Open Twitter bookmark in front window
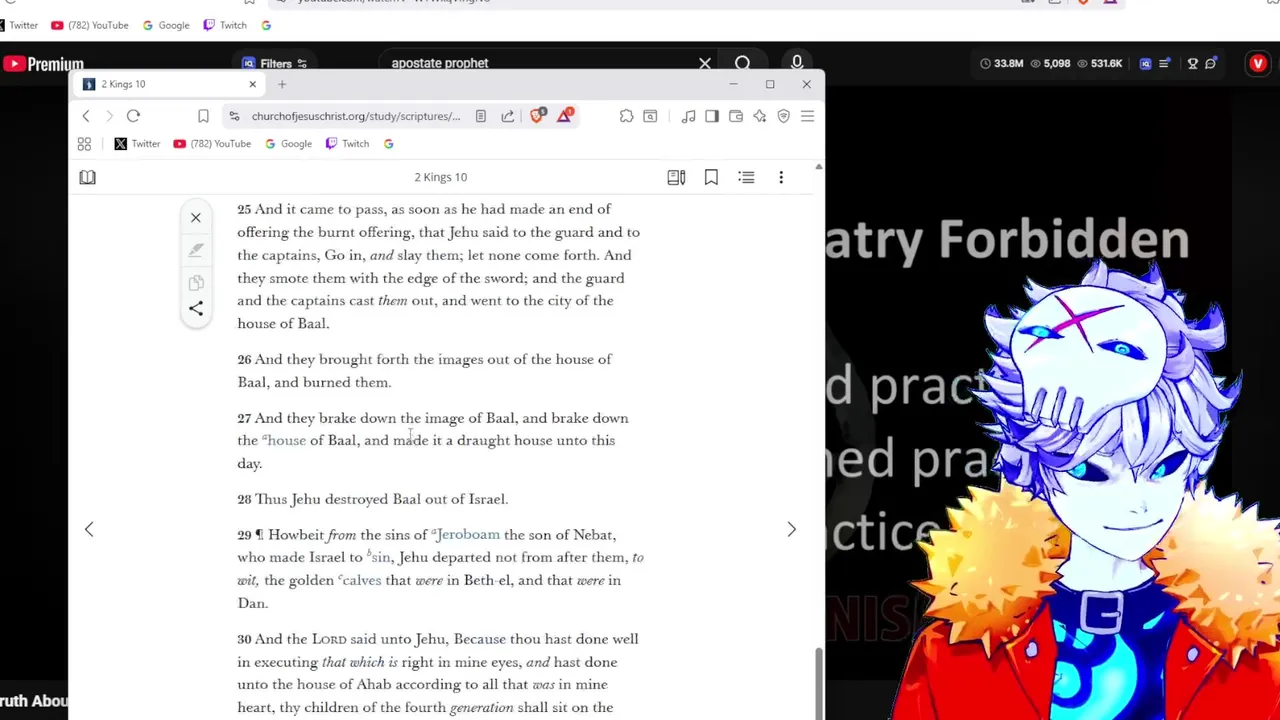1280x720 pixels. click(x=137, y=144)
